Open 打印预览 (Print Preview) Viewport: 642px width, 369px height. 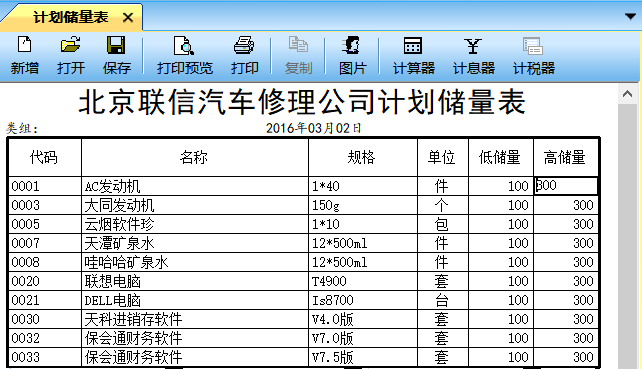coord(185,56)
